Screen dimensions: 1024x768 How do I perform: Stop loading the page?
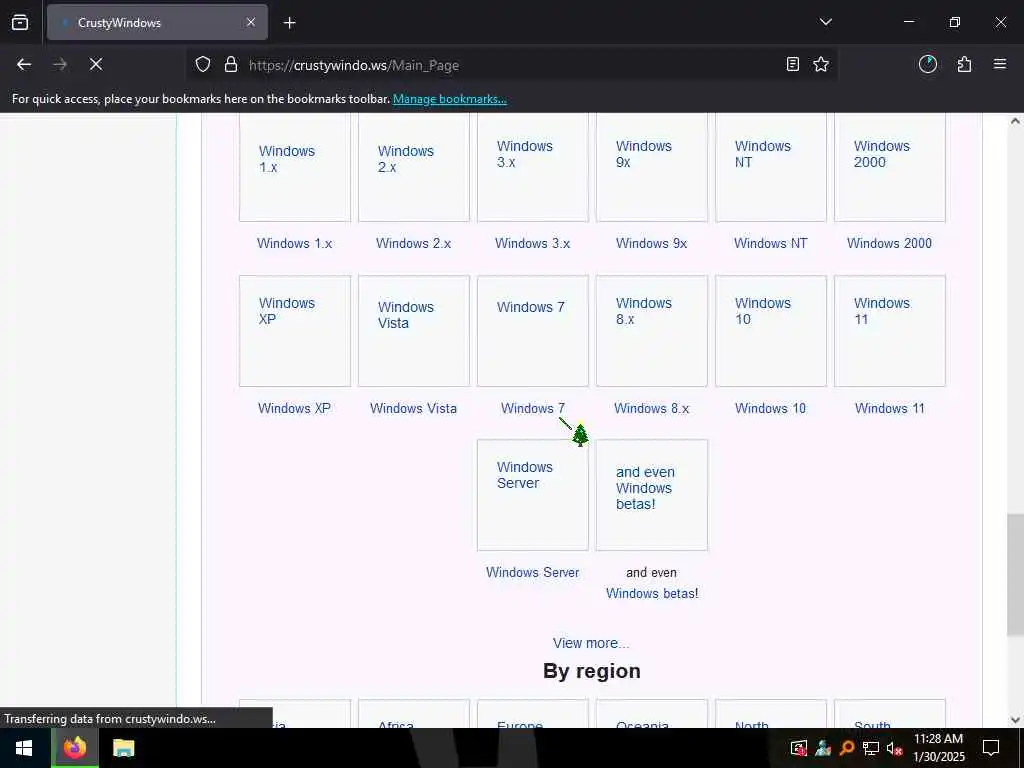96,64
